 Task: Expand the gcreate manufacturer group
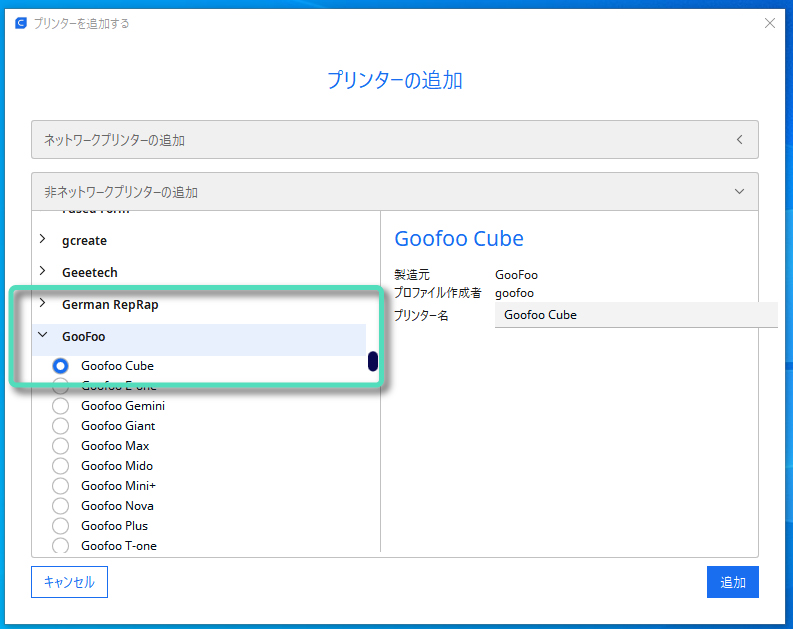click(x=43, y=239)
